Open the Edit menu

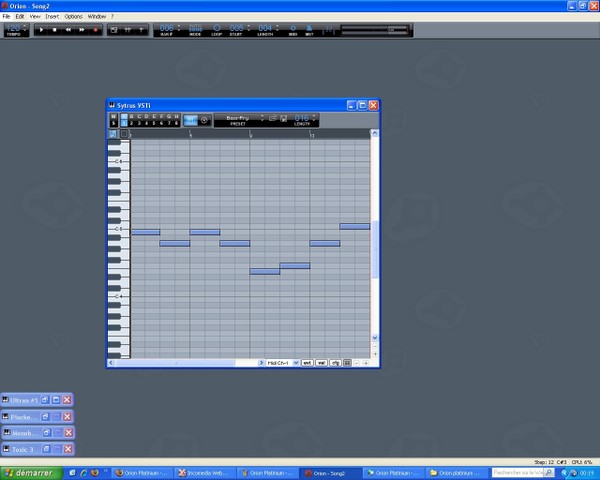[20, 16]
